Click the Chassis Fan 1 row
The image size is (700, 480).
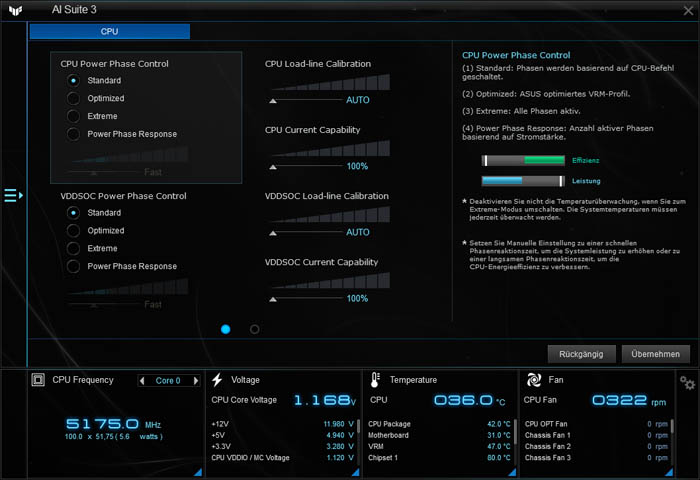coord(596,435)
